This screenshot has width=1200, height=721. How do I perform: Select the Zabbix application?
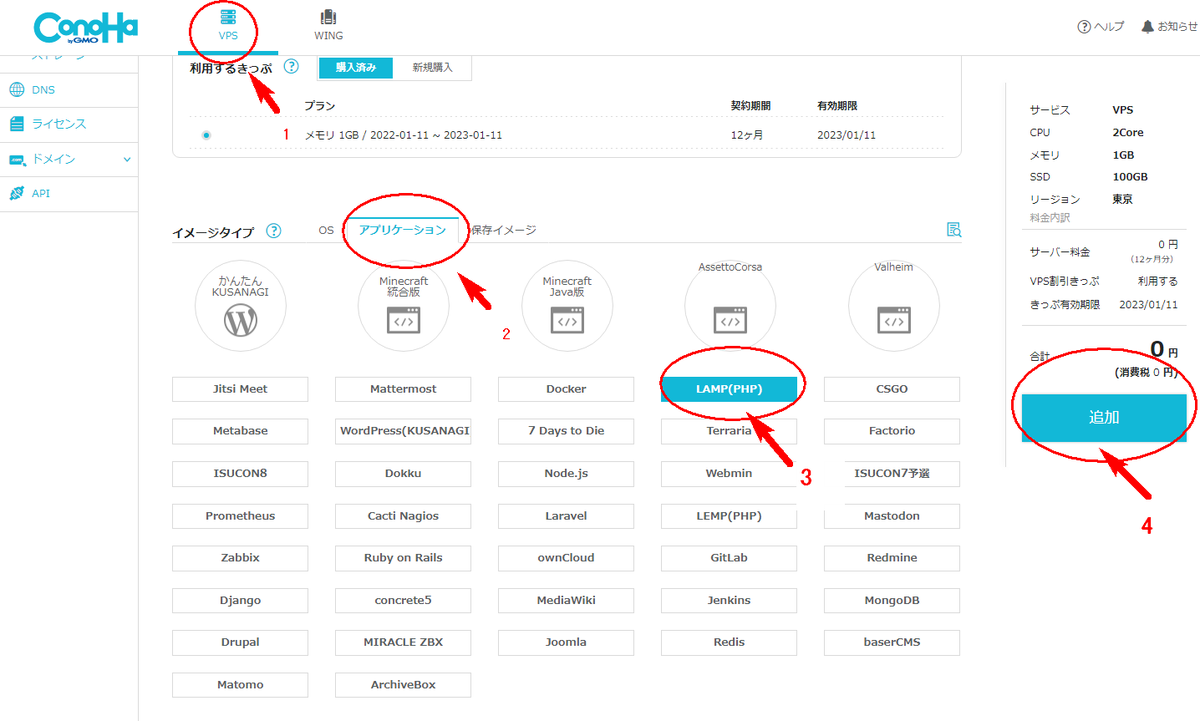(x=240, y=558)
